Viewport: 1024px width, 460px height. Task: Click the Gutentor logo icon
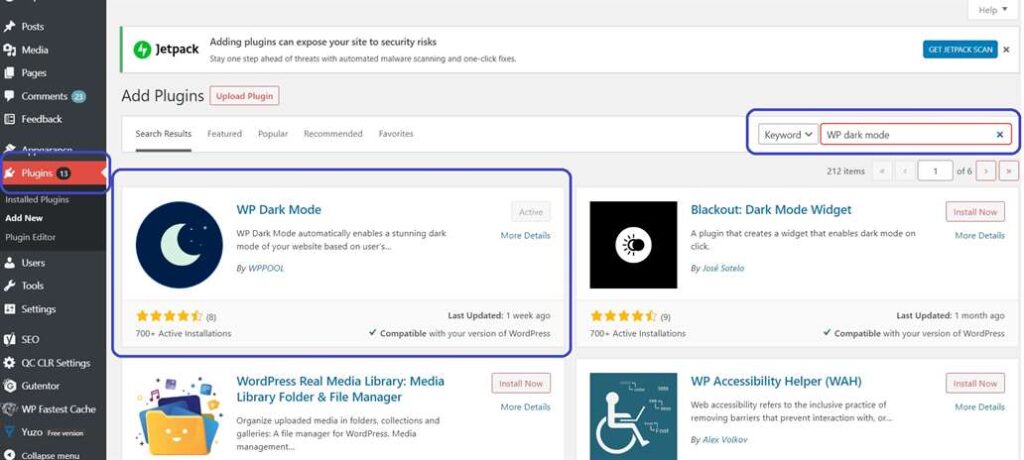[9, 386]
